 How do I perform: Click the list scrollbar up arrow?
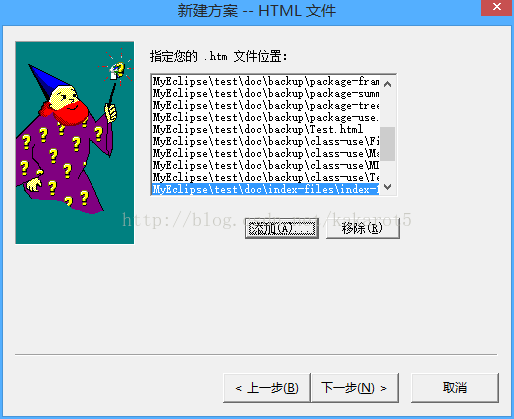point(387,84)
